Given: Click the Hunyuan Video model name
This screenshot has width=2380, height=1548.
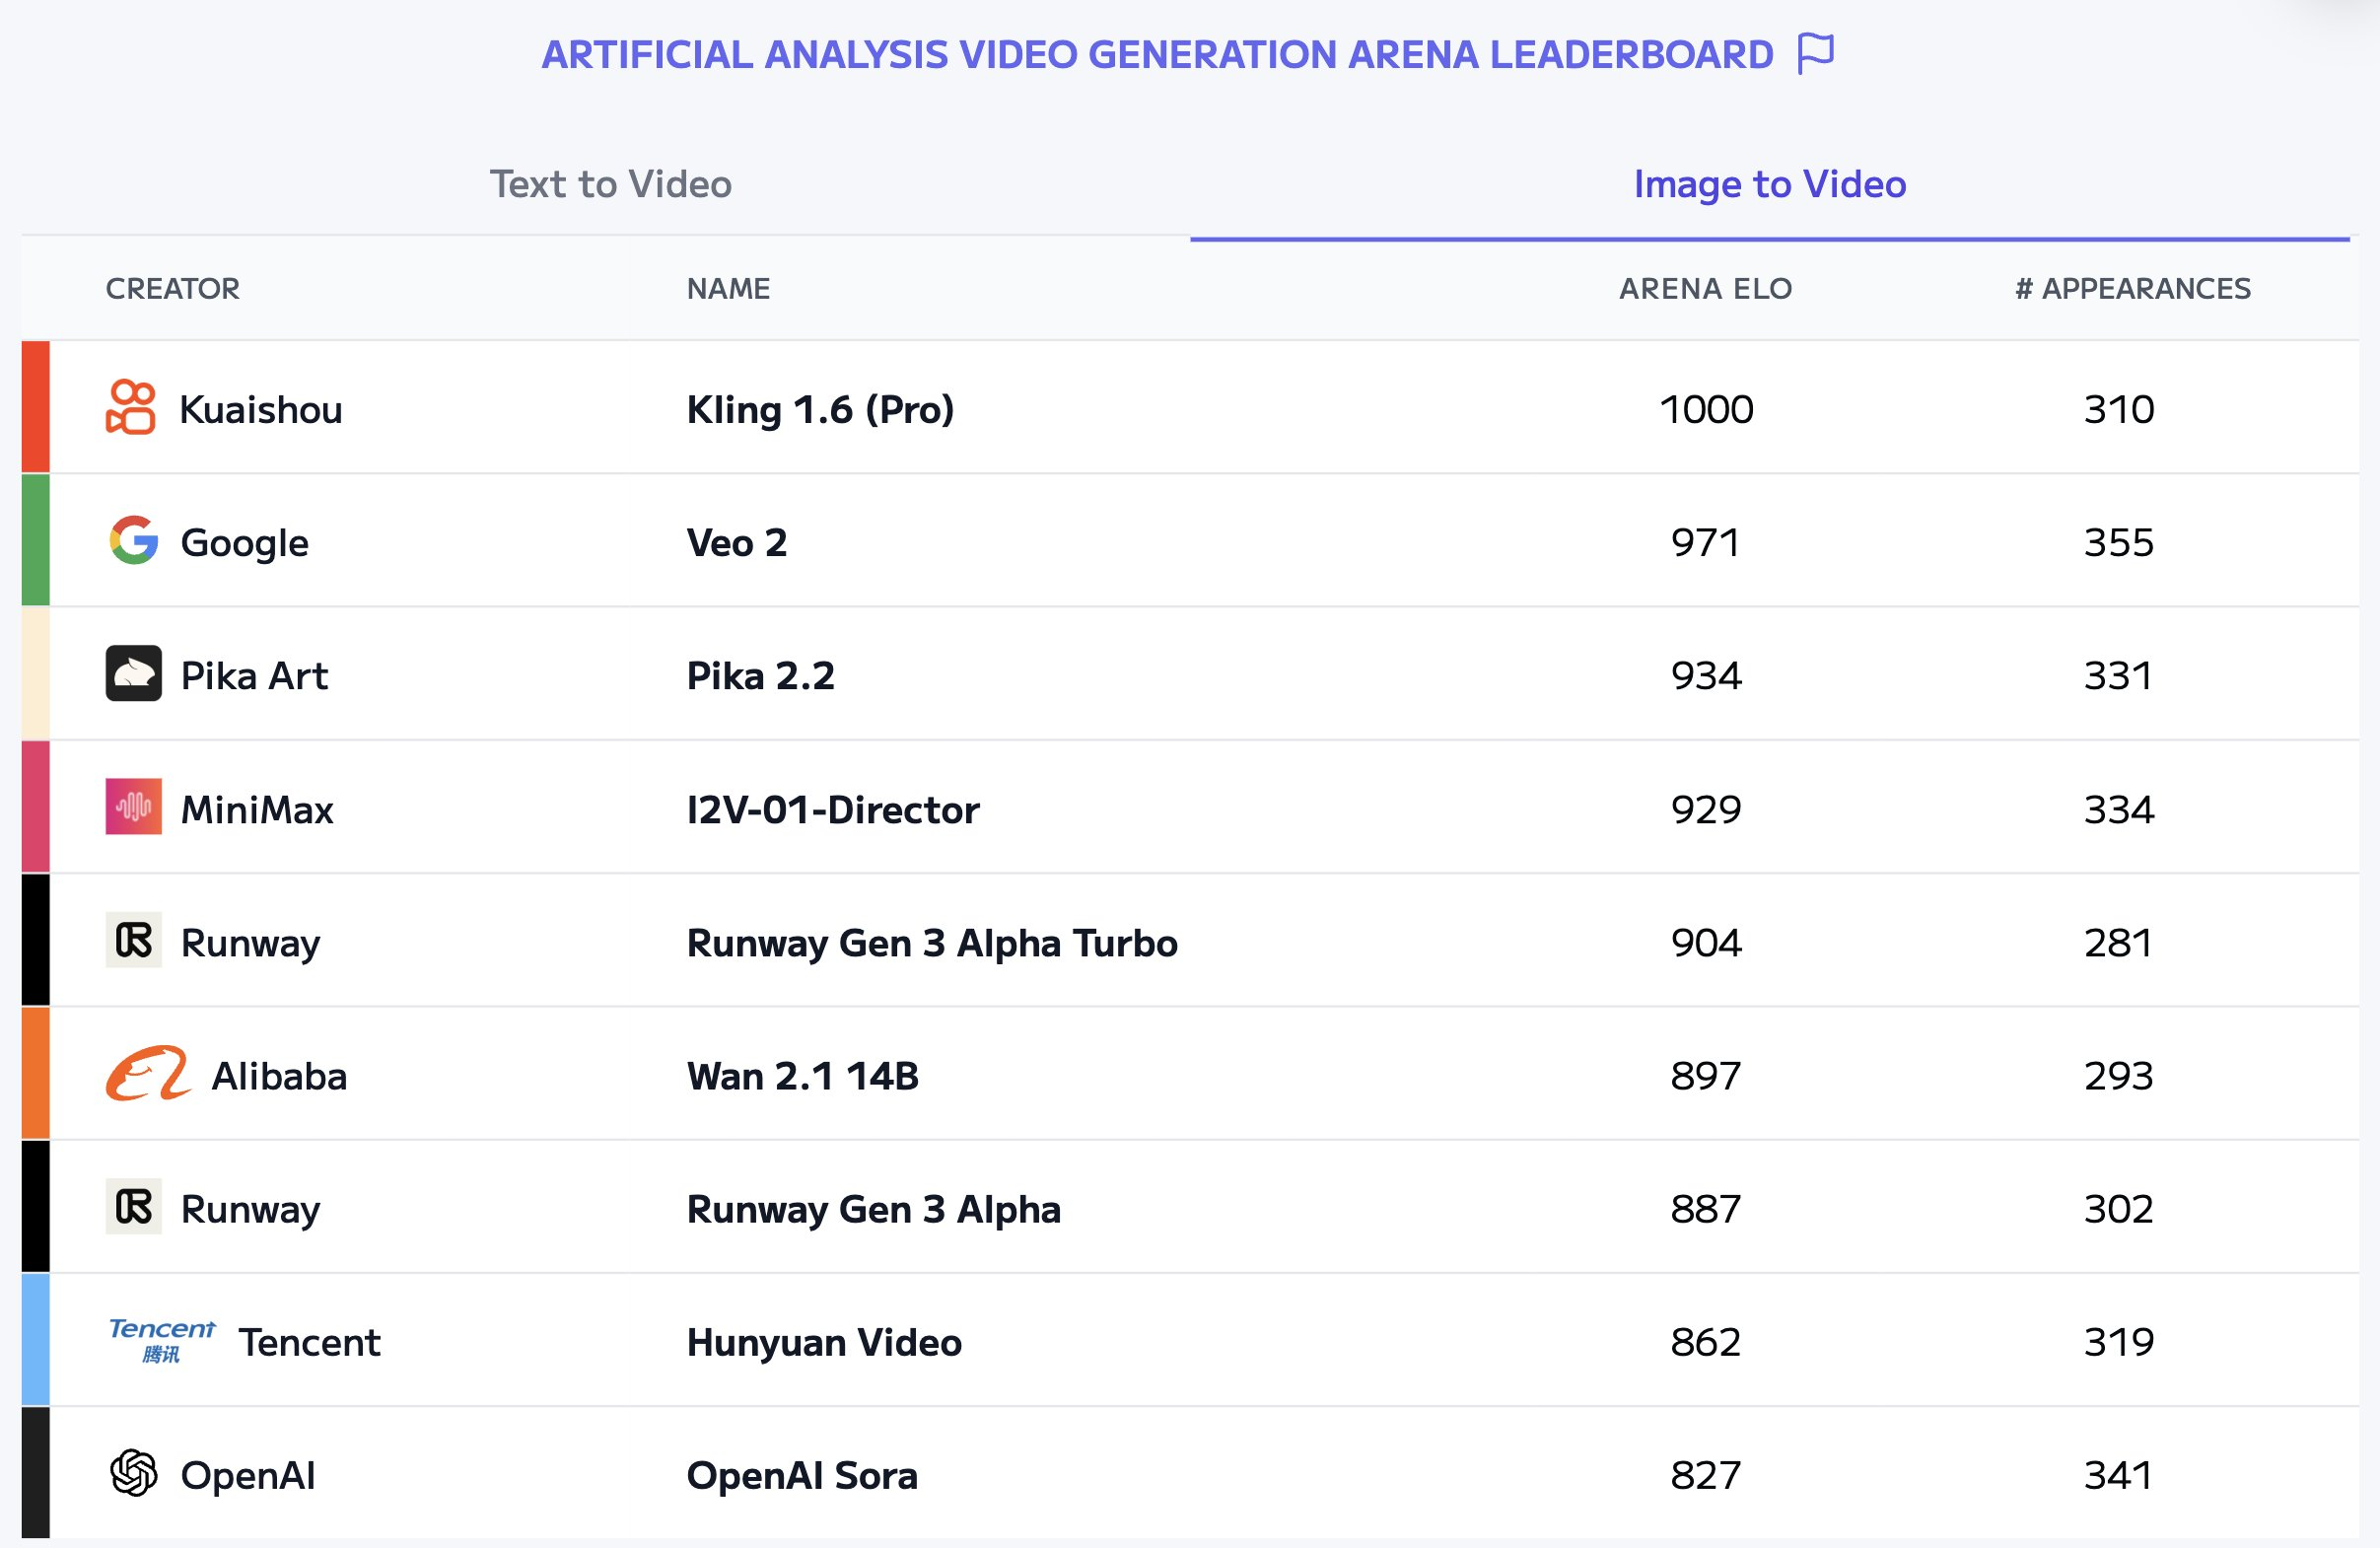Looking at the screenshot, I should coord(824,1342).
